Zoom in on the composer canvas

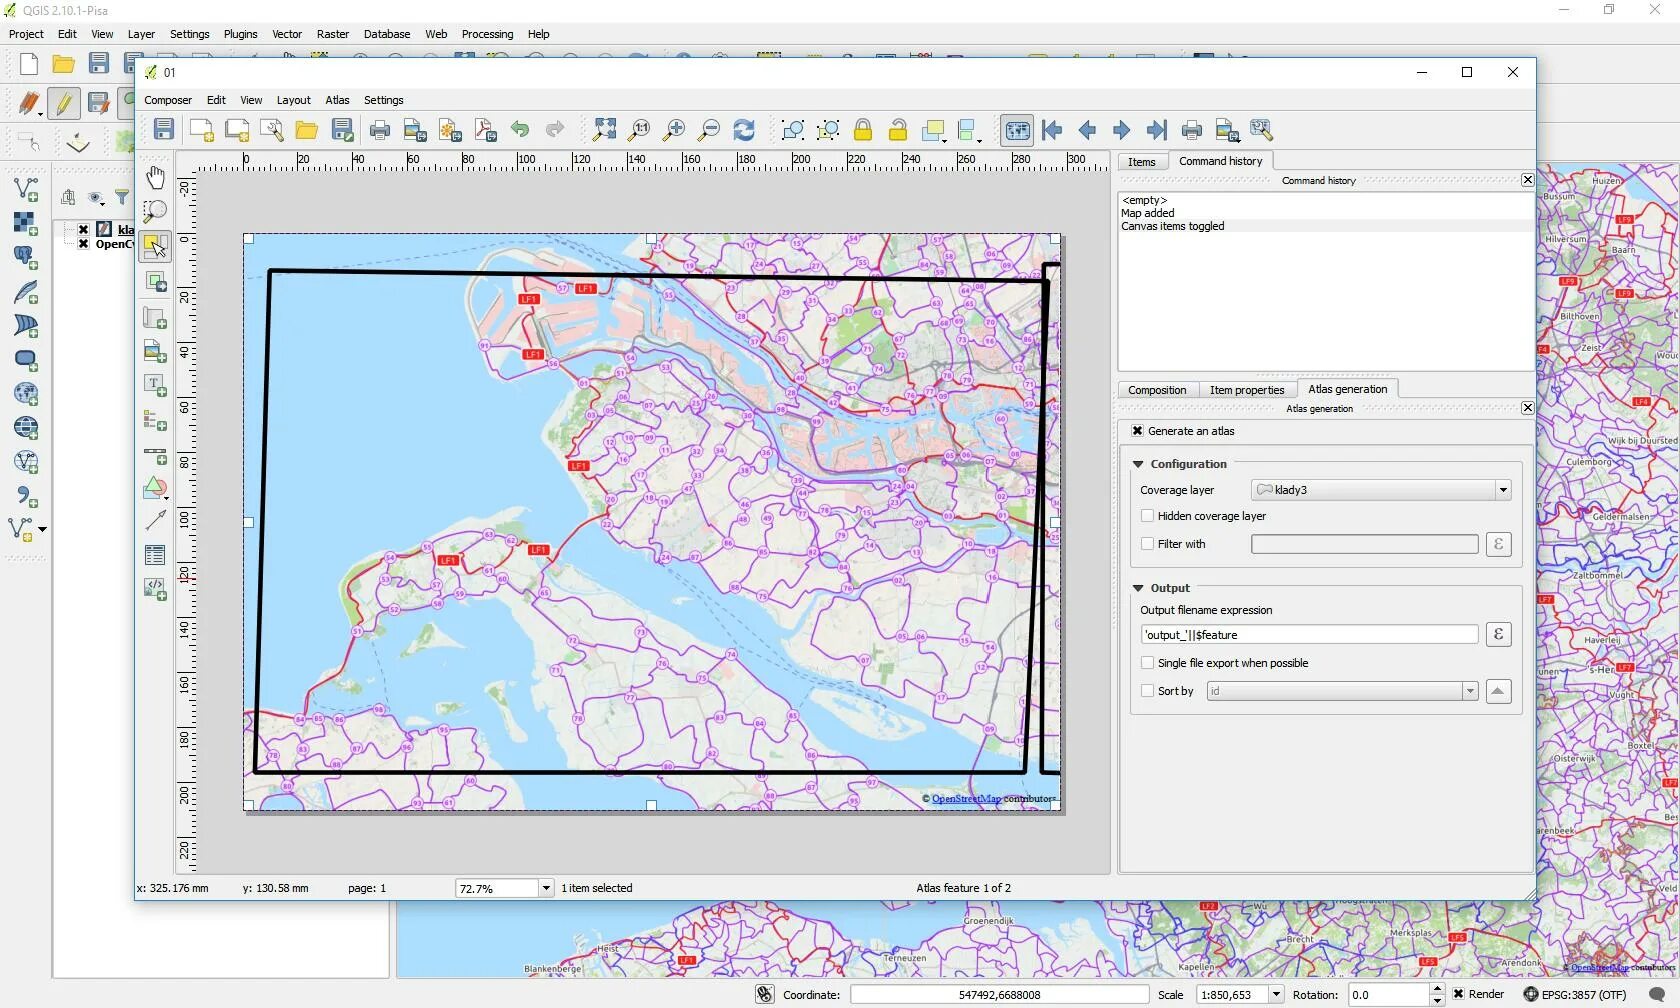674,129
